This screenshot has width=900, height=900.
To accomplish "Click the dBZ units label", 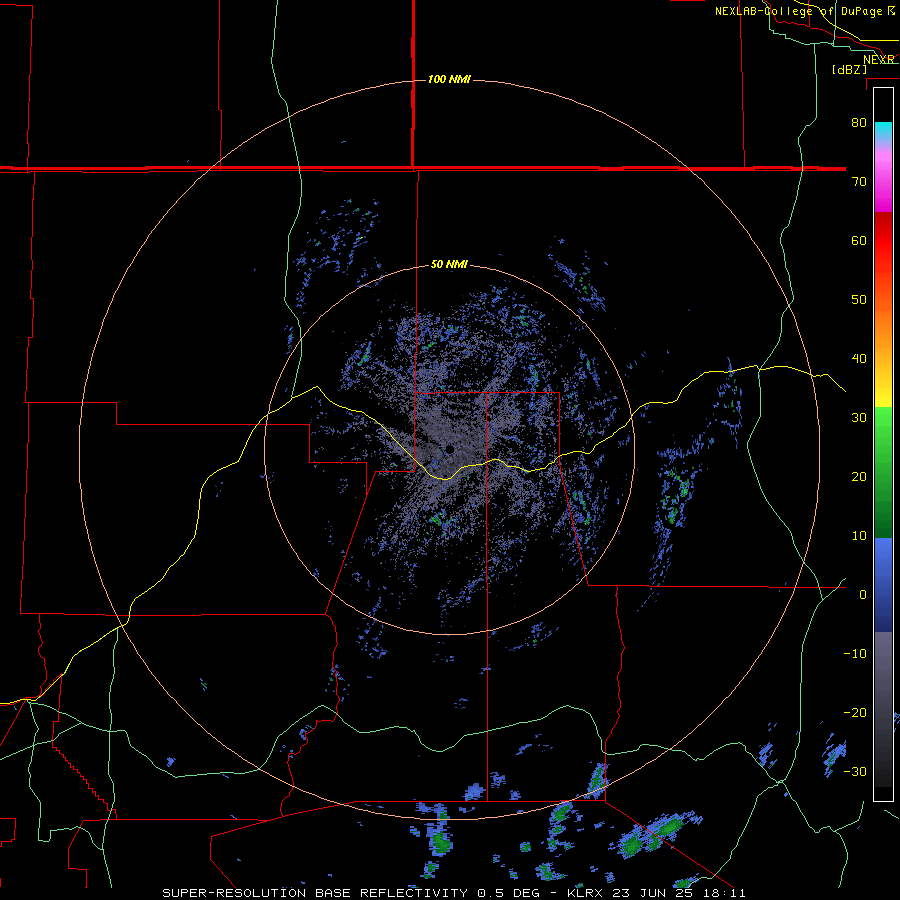I will point(849,70).
